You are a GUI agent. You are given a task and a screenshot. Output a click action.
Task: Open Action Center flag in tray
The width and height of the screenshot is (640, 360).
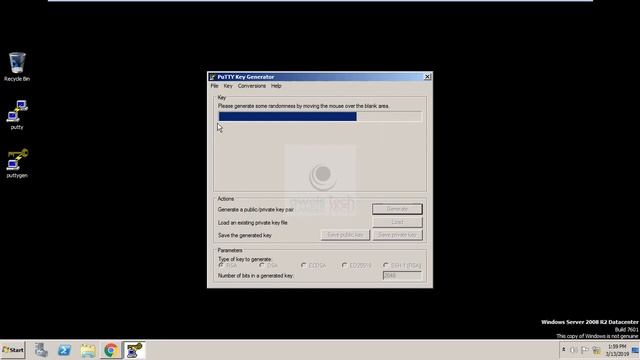(x=585, y=350)
